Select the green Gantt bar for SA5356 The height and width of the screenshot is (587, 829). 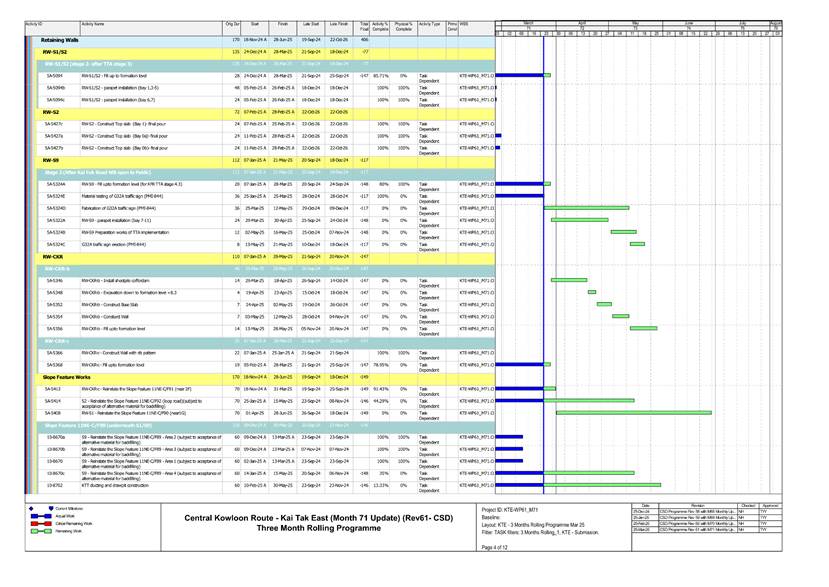[642, 328]
